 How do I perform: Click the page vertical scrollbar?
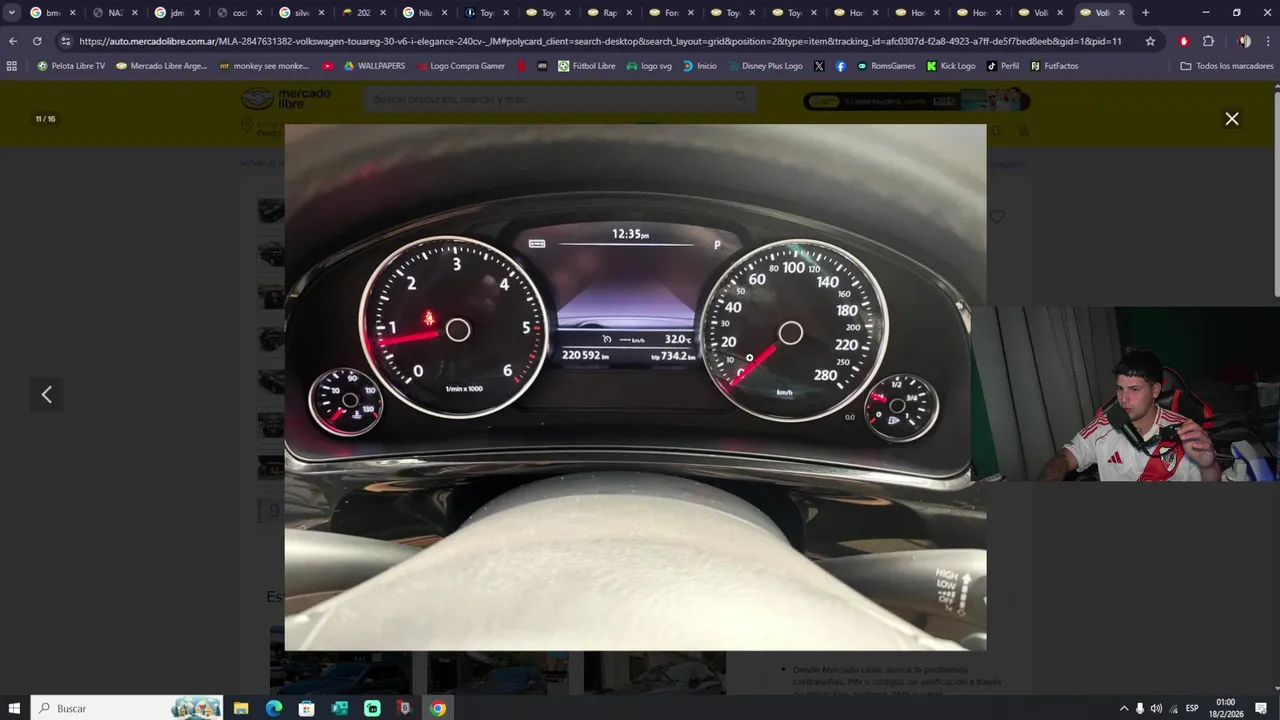coord(1276,195)
